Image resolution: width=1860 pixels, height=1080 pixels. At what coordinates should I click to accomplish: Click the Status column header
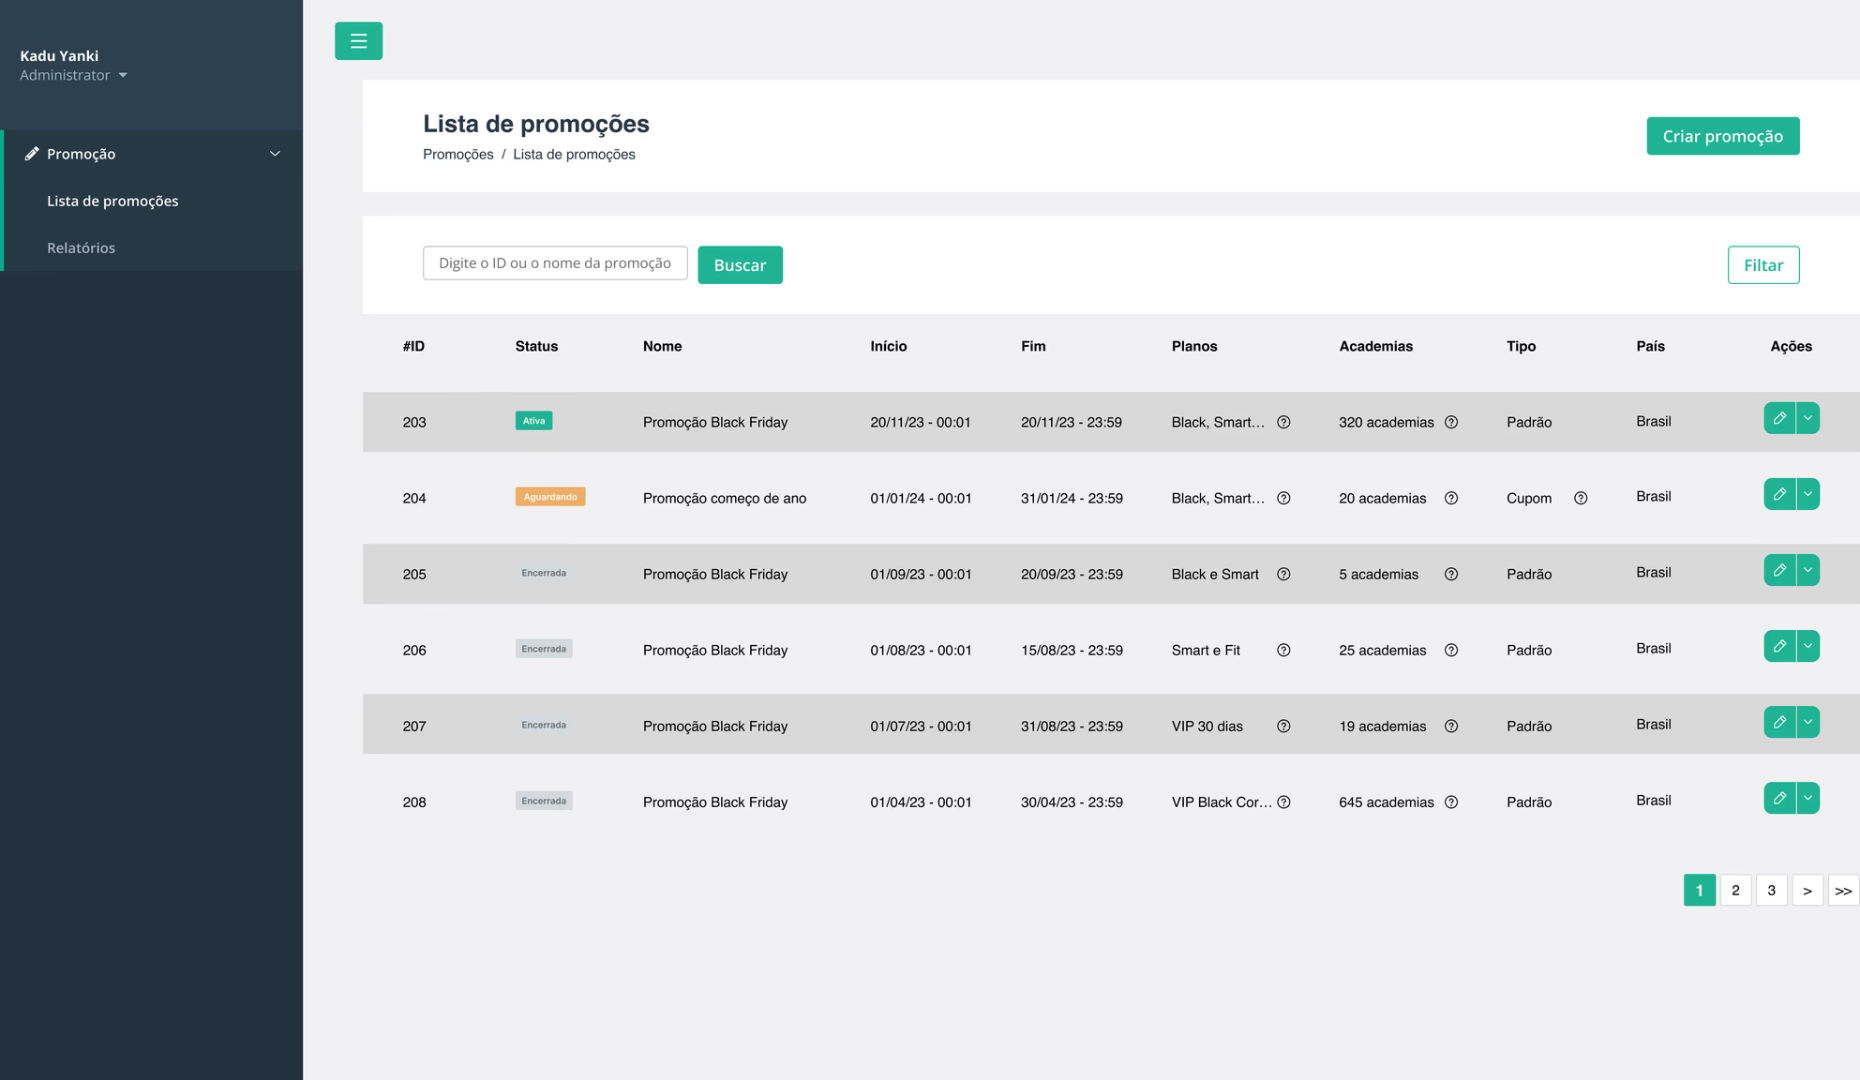point(537,346)
